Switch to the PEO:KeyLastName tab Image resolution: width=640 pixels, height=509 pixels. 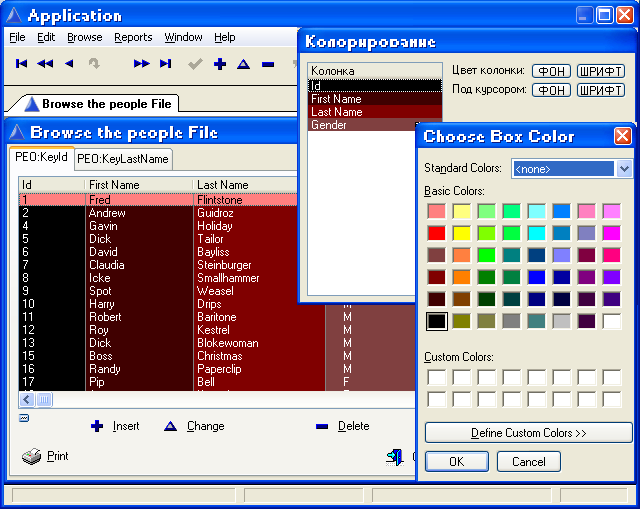(x=124, y=158)
